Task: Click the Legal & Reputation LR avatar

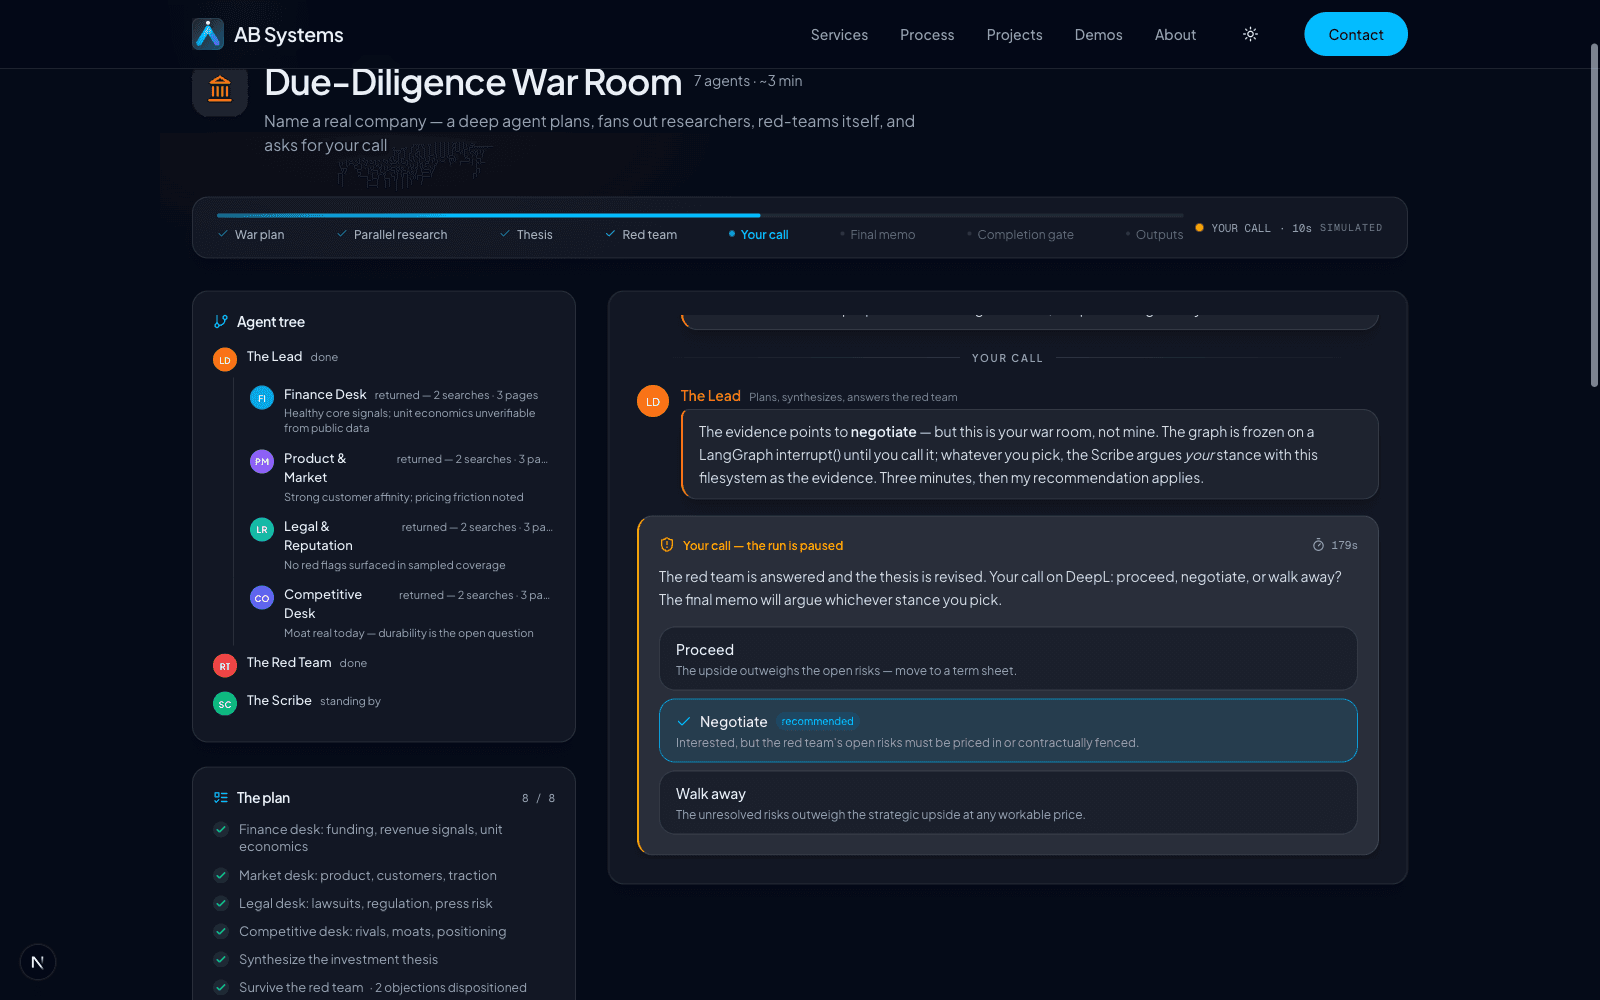Action: (x=262, y=529)
